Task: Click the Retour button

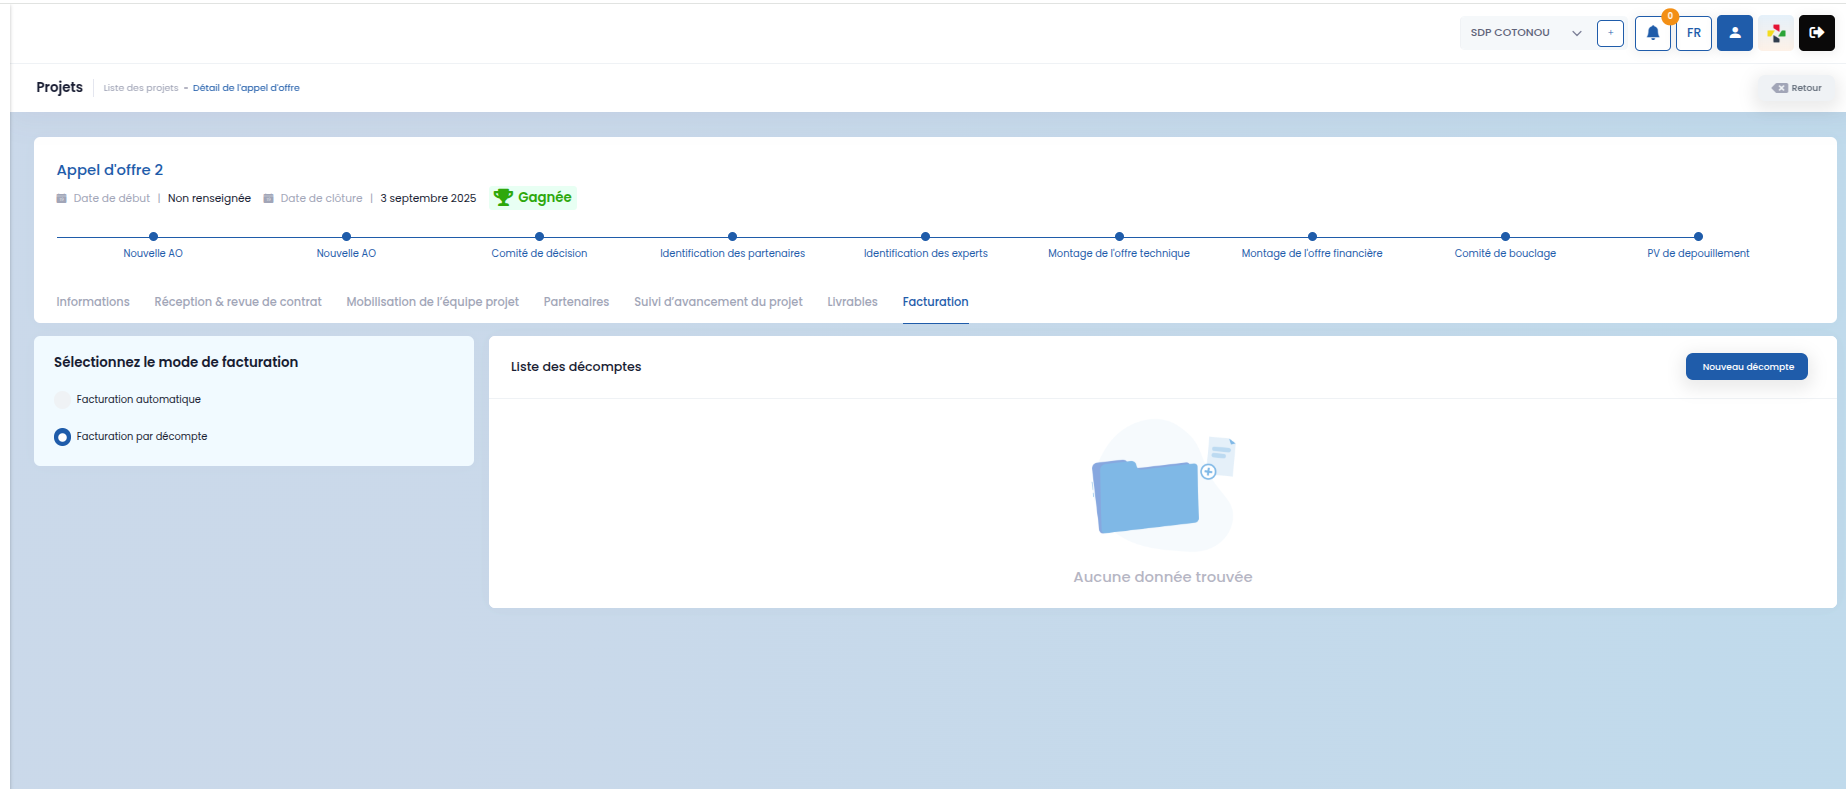Action: [x=1797, y=88]
